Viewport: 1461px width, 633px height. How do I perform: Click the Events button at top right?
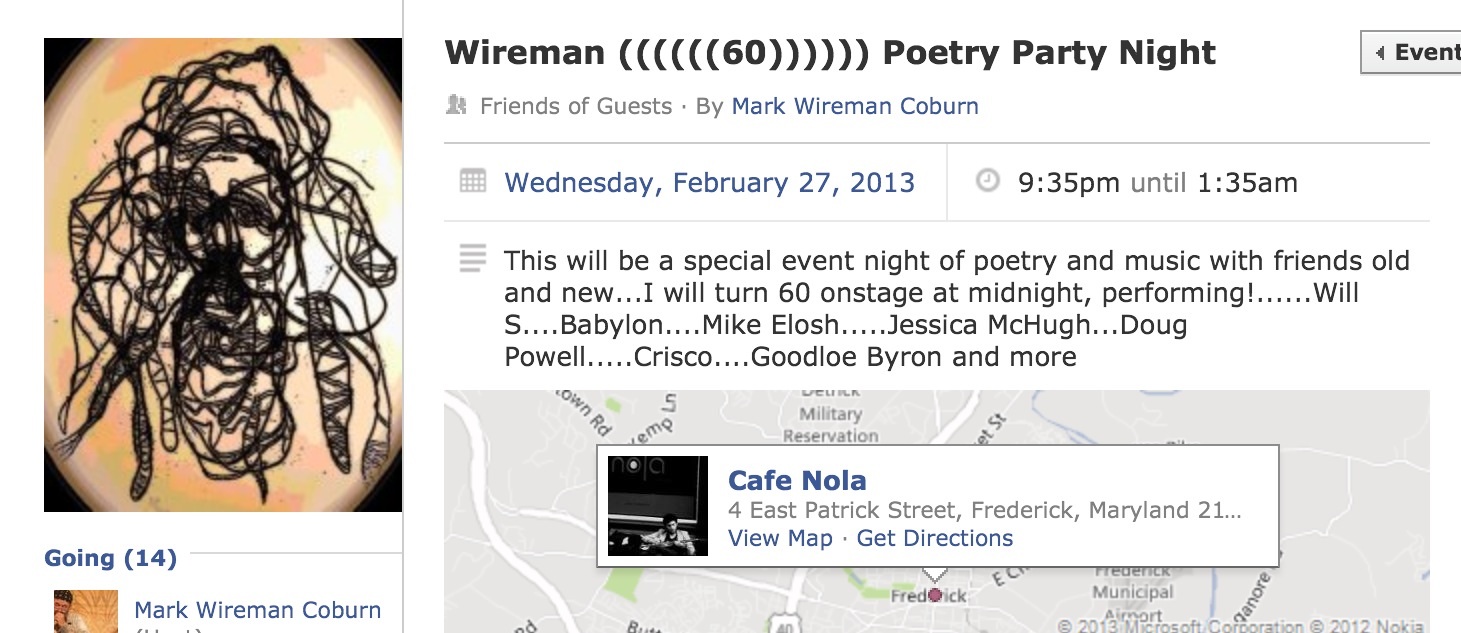[x=1415, y=53]
